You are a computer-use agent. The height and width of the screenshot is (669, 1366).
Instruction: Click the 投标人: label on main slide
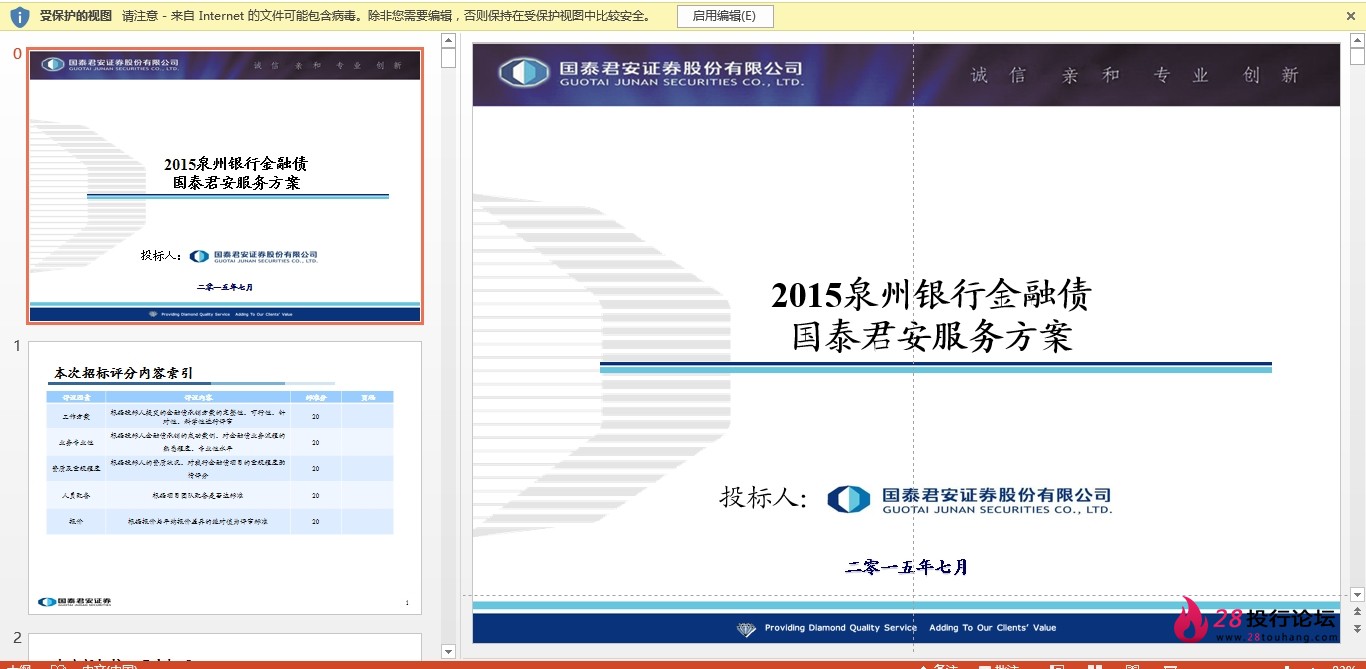coord(764,497)
